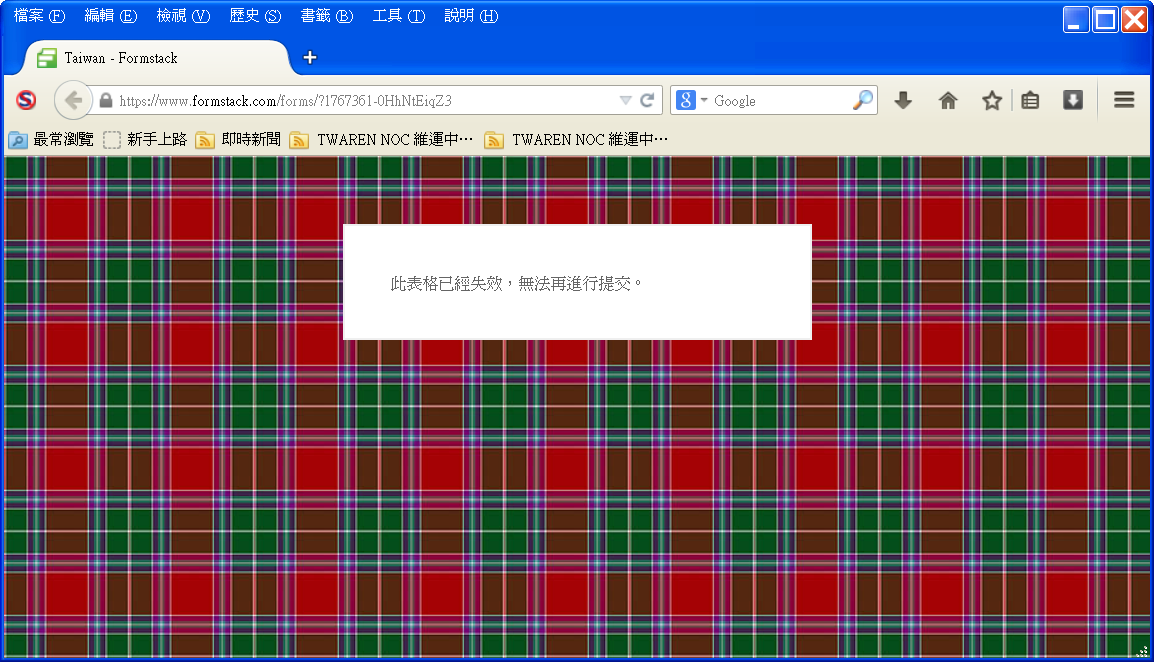The image size is (1154, 662).
Task: Click the formstack URL address field
Action: (x=360, y=101)
